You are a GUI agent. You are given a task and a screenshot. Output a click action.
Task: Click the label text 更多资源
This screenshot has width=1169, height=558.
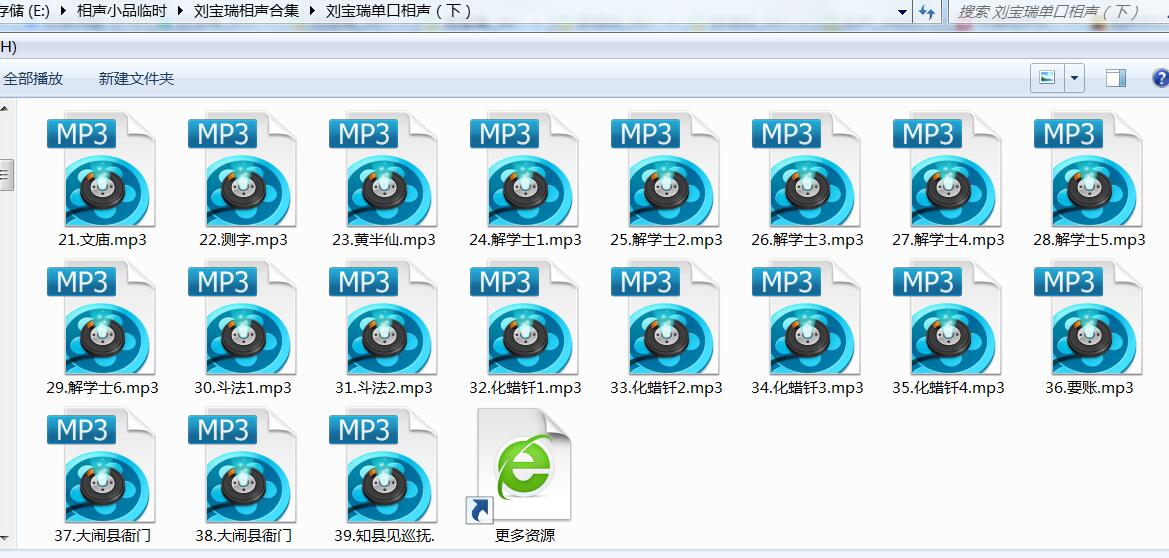[525, 536]
